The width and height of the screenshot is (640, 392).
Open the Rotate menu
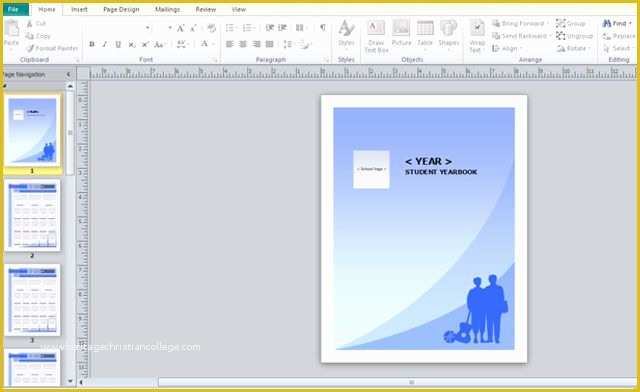point(574,49)
